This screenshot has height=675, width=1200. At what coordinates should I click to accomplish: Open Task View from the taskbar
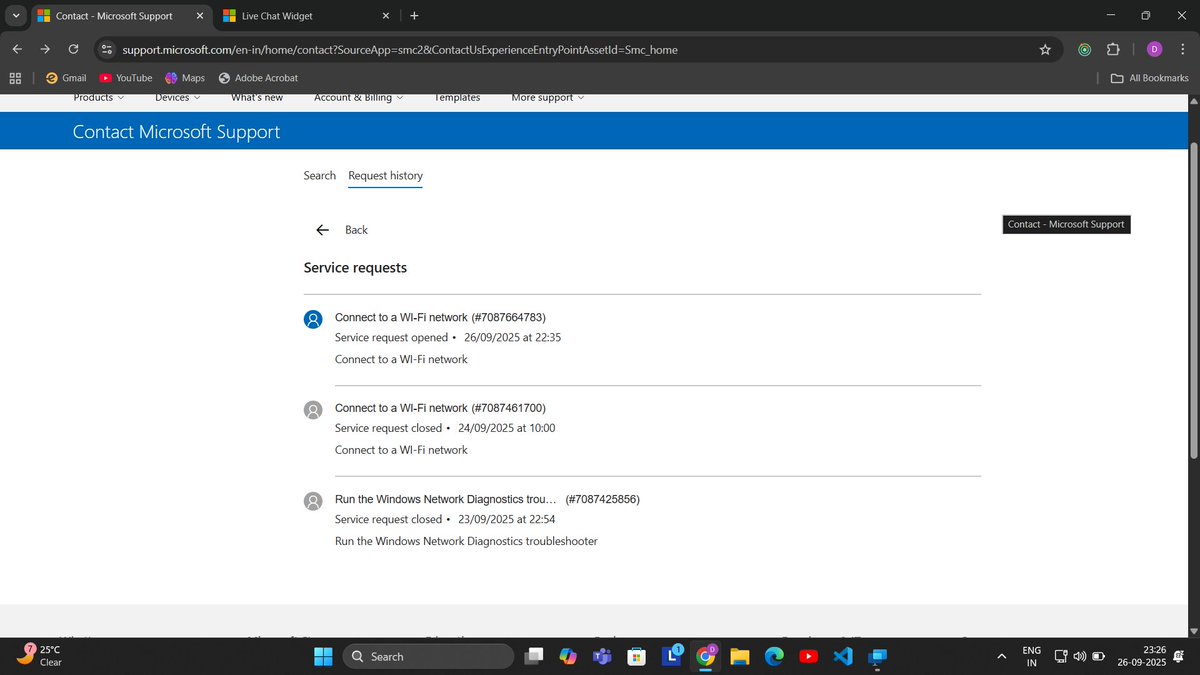(535, 656)
